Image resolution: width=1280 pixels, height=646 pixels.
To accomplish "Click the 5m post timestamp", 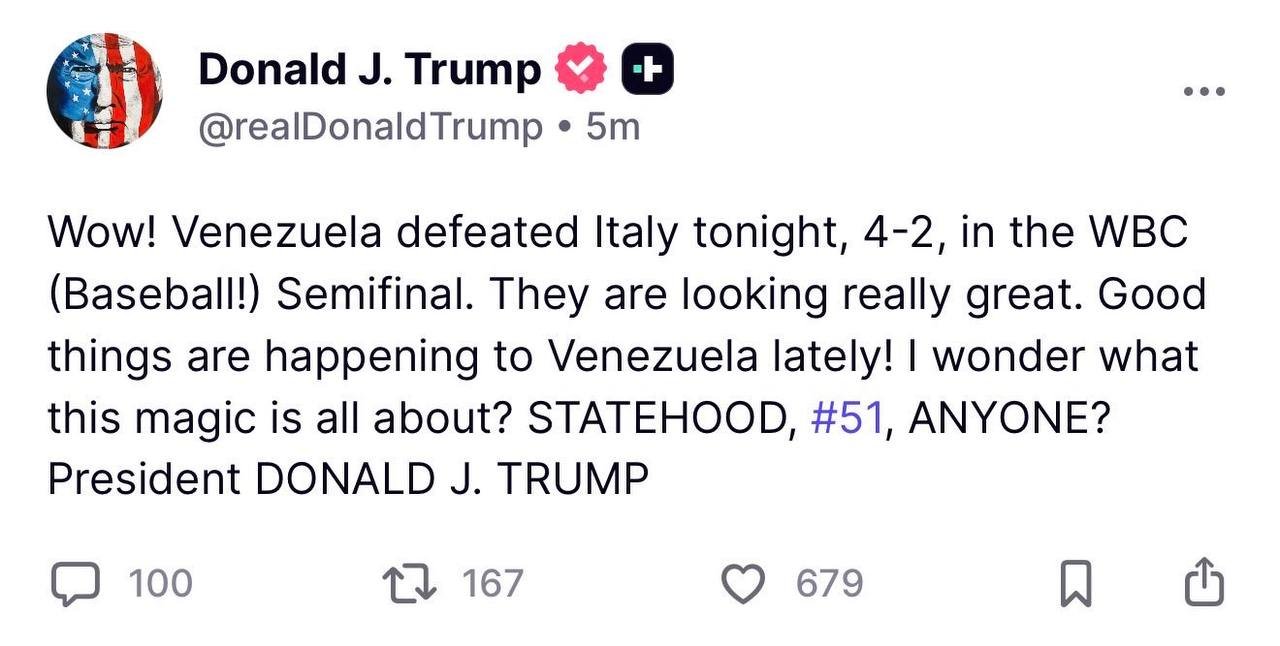I will pyautogui.click(x=613, y=128).
